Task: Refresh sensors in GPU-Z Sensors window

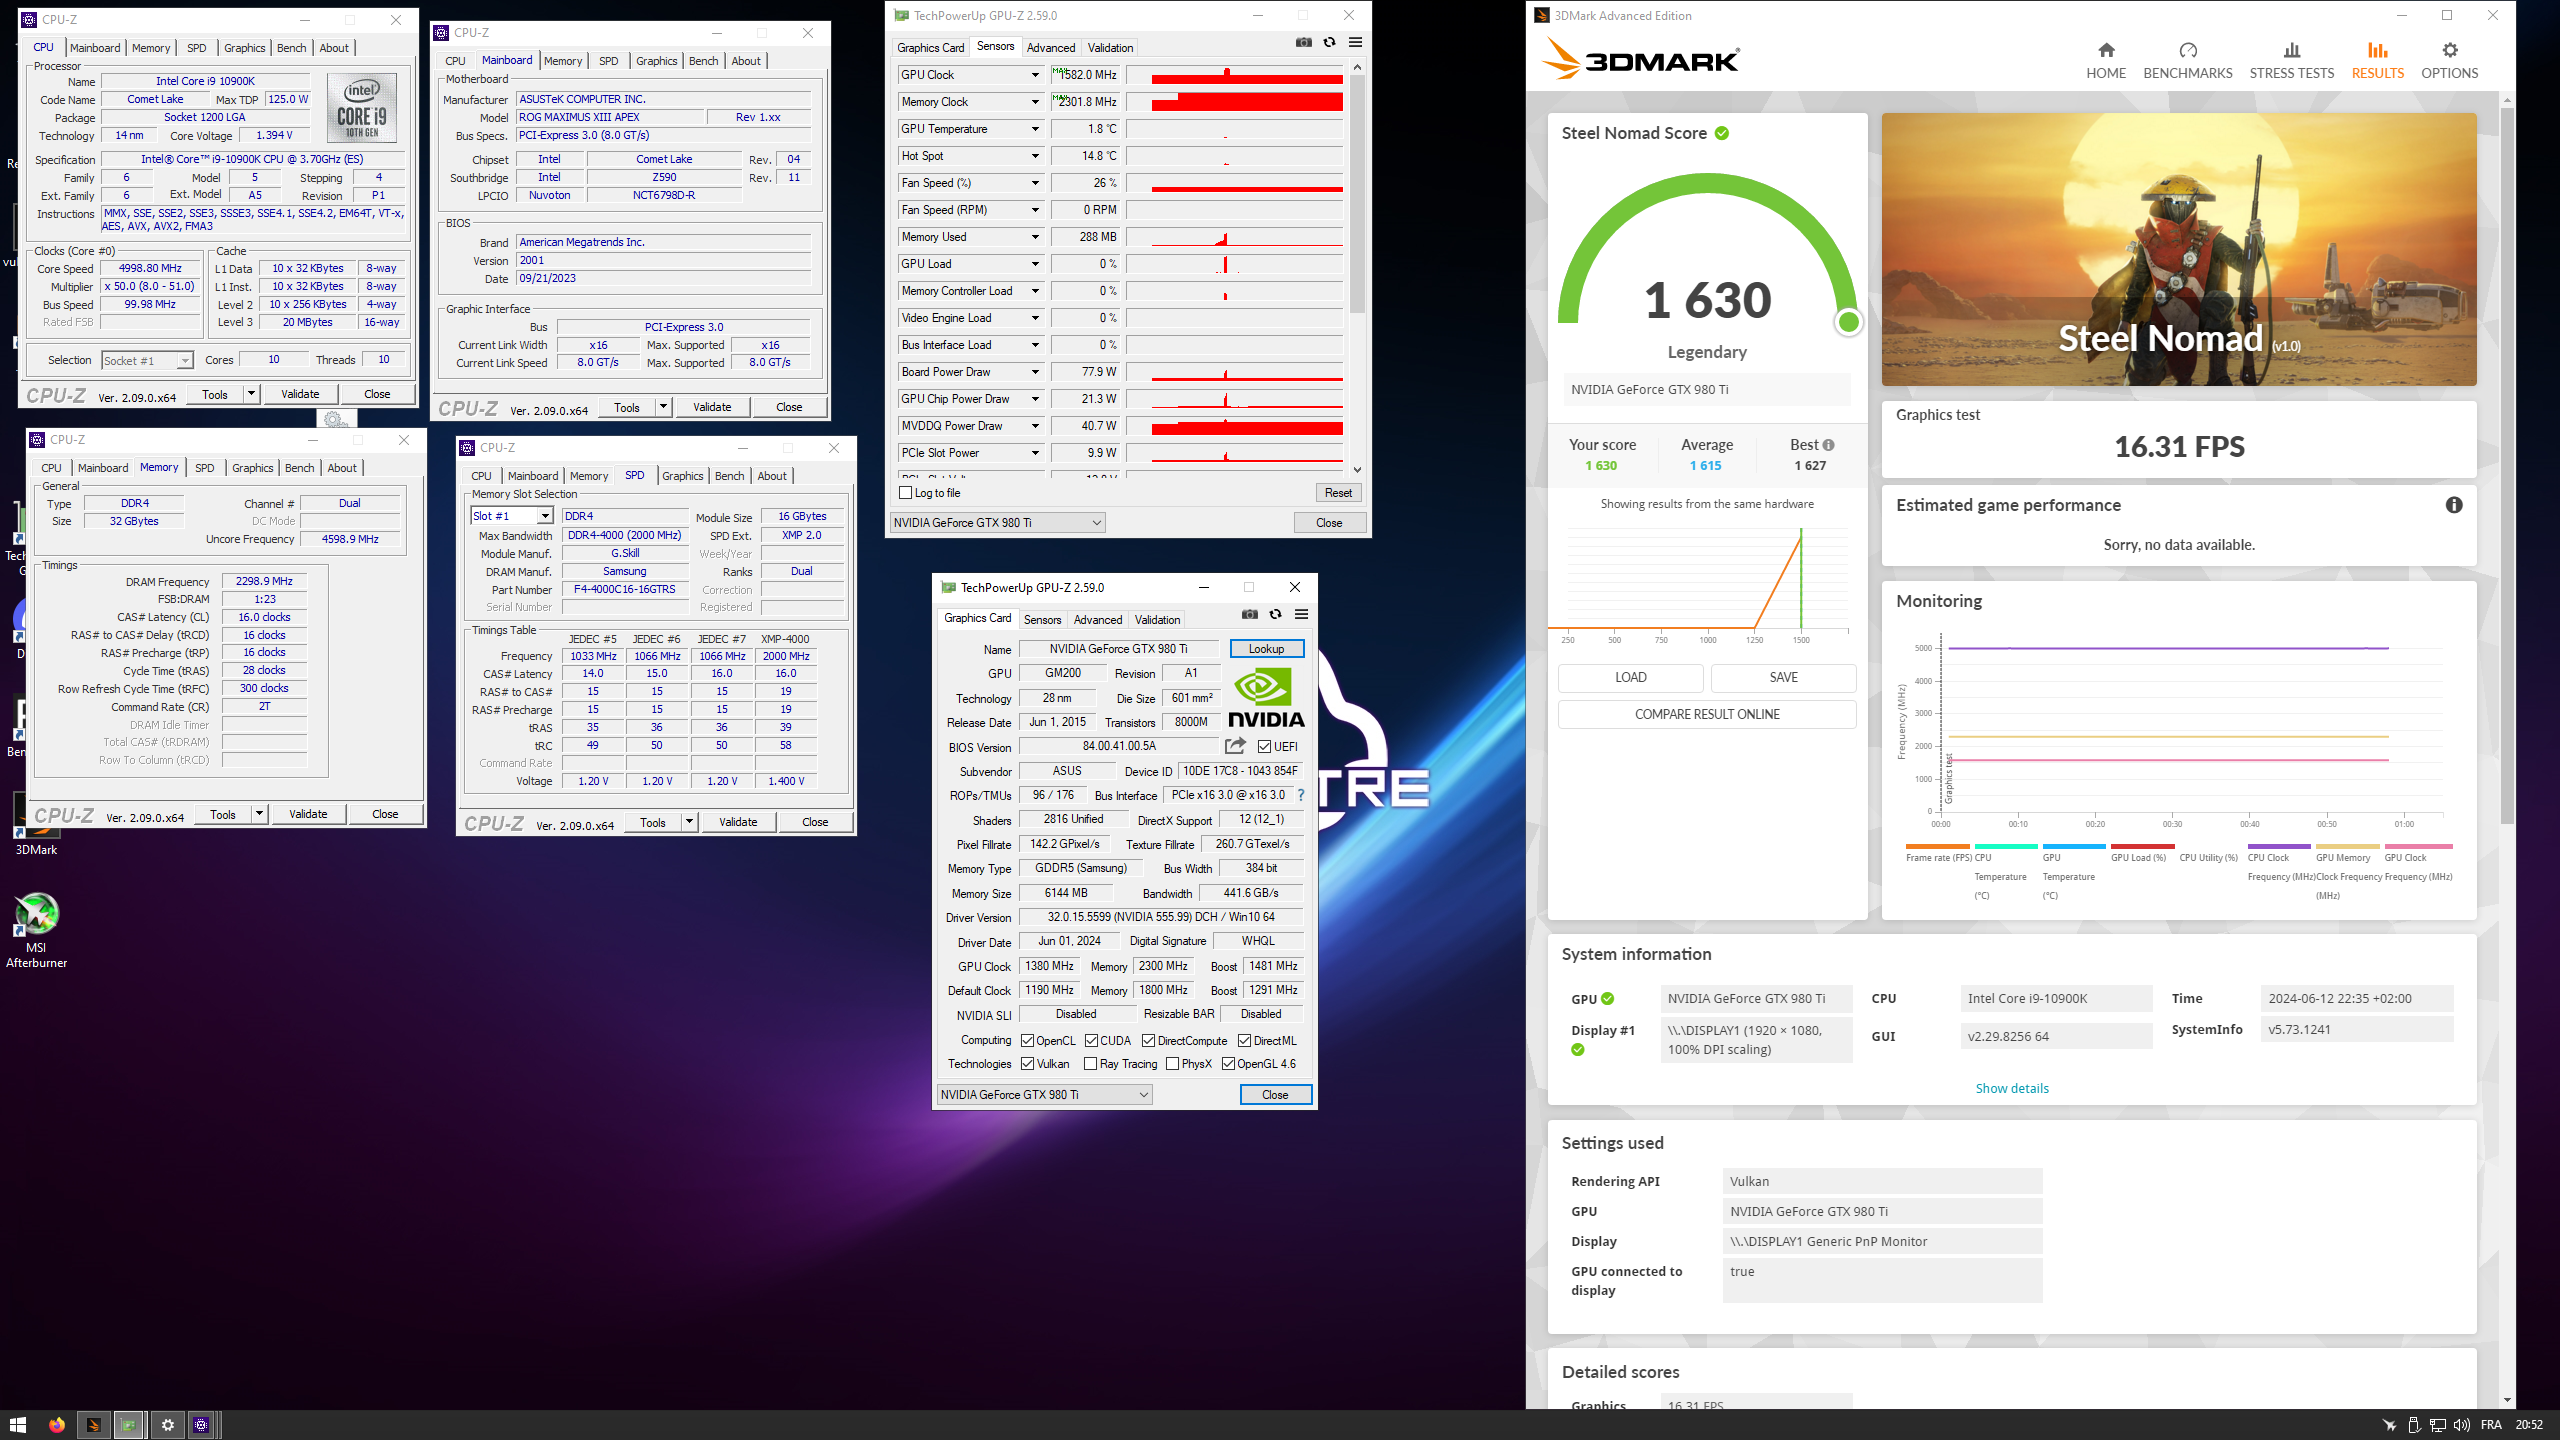Action: pyautogui.click(x=1329, y=42)
